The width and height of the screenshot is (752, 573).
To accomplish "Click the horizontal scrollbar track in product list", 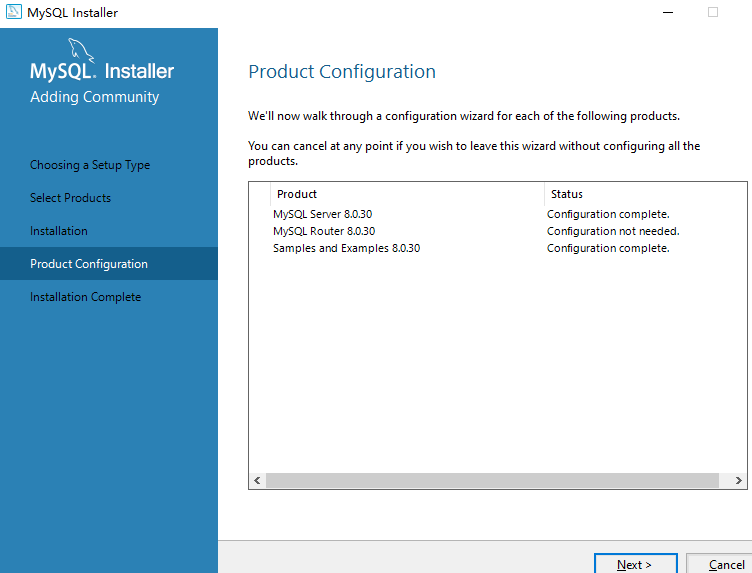I will 492,481.
